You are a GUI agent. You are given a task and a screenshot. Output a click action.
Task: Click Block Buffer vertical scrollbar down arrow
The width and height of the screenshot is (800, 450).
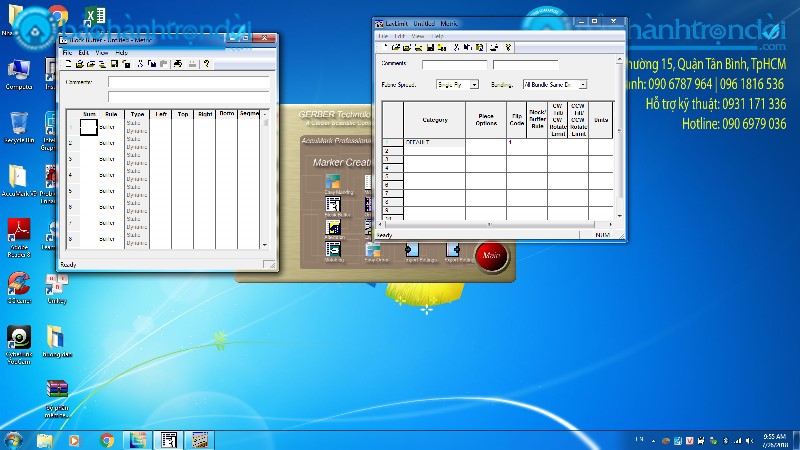(x=265, y=245)
